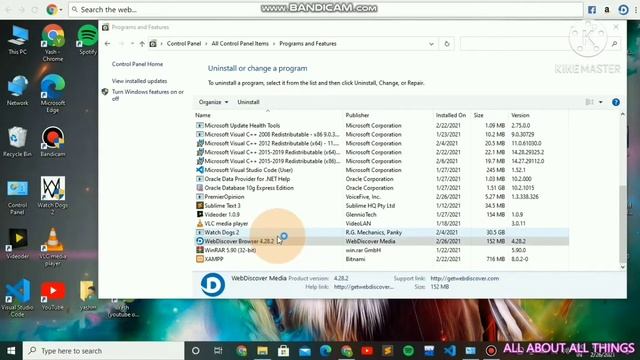Open File Explorer from taskbar
The width and height of the screenshot is (640, 360).
tap(262, 351)
